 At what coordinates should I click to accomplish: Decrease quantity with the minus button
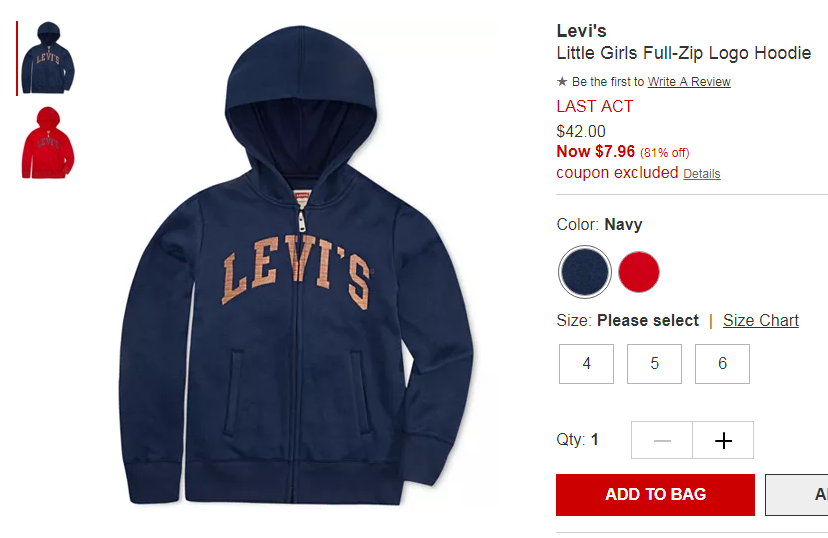tap(662, 440)
